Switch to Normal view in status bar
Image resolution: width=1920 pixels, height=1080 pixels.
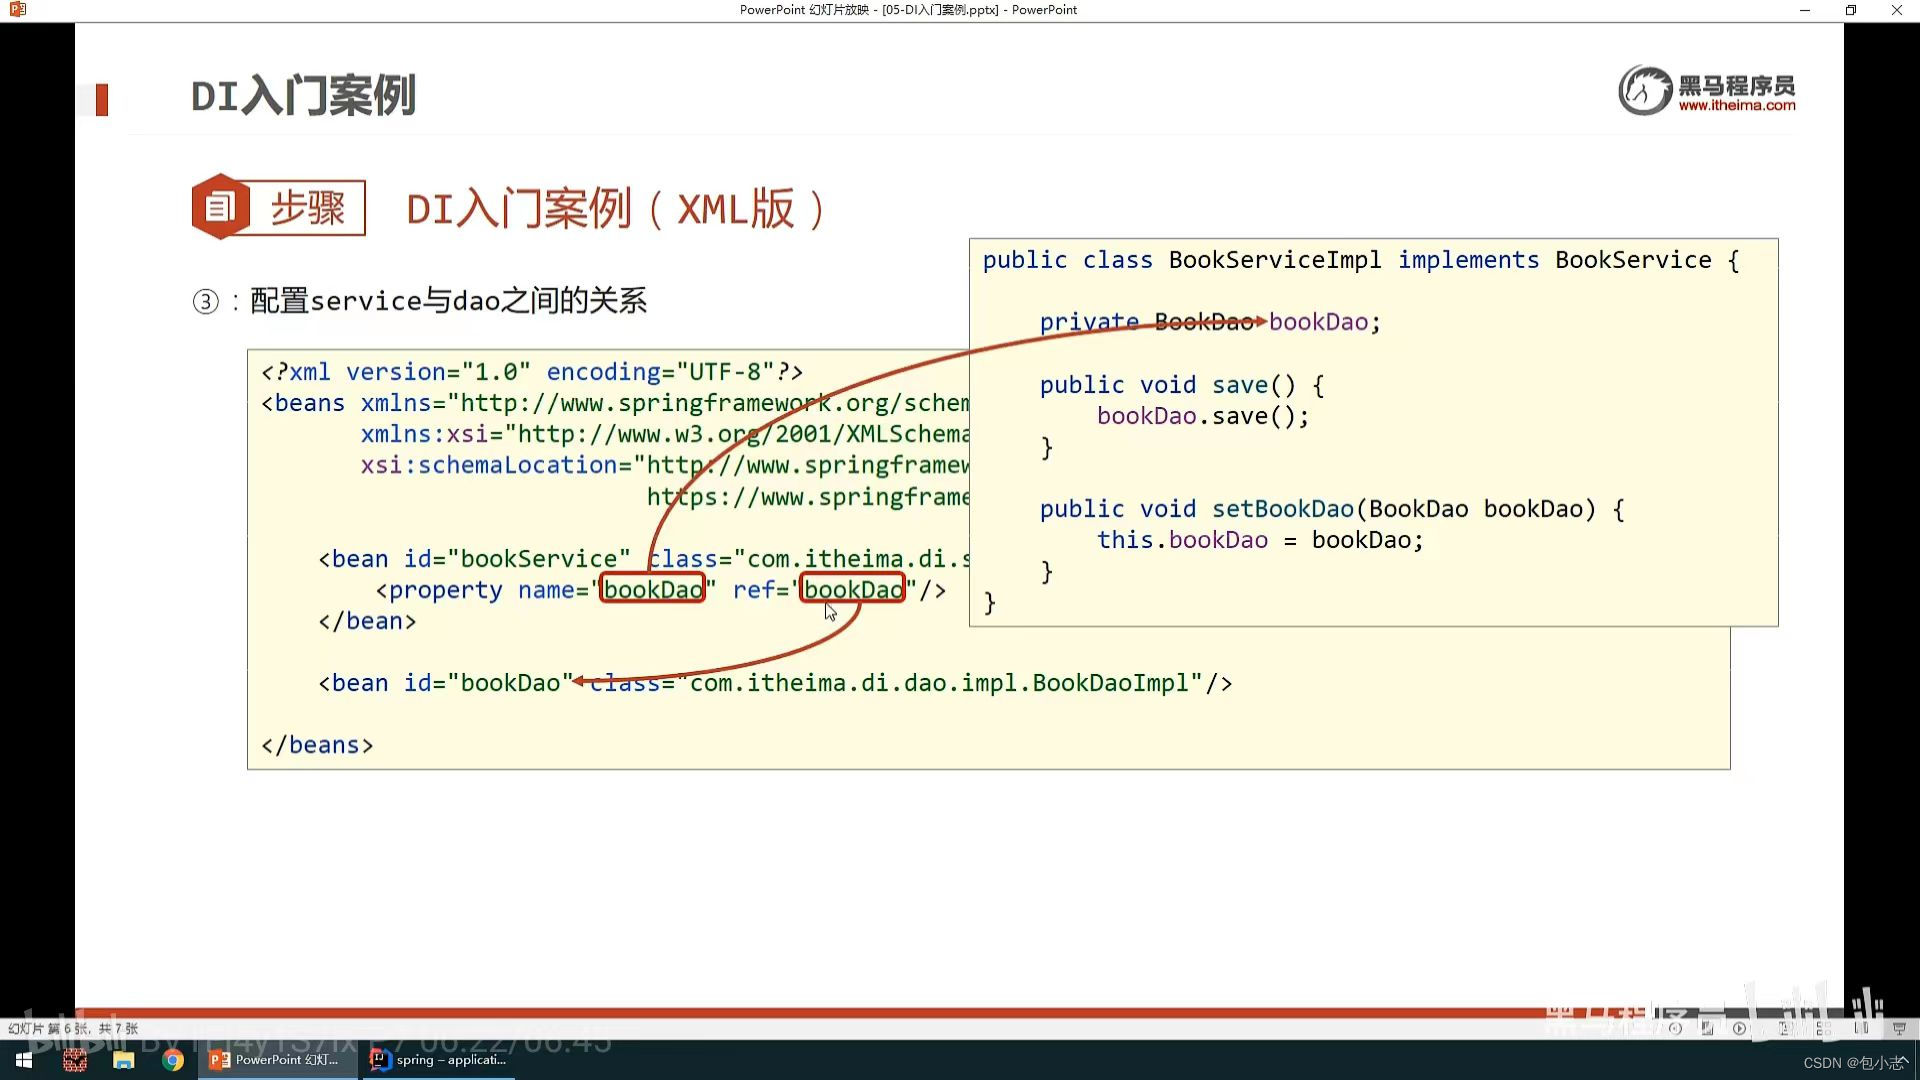click(1786, 1028)
